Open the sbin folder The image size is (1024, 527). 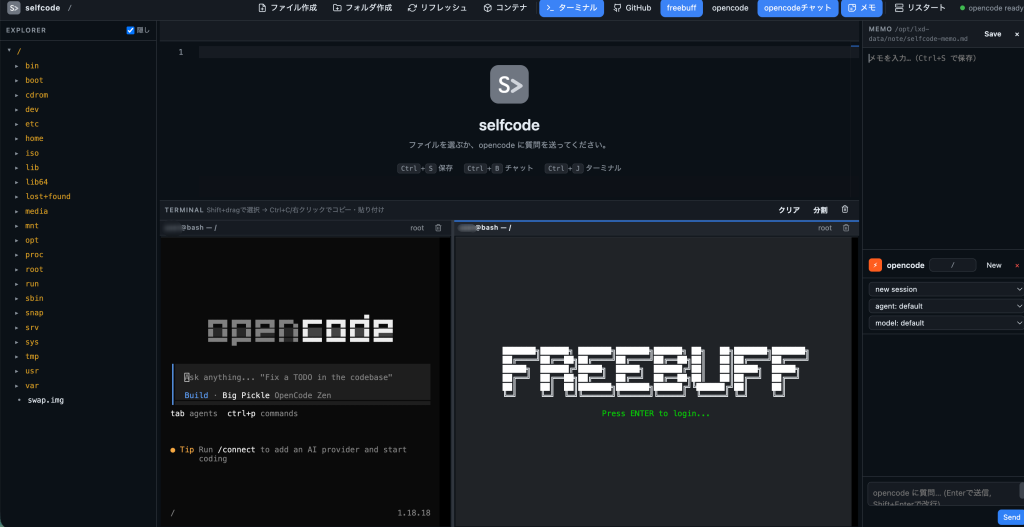34,298
